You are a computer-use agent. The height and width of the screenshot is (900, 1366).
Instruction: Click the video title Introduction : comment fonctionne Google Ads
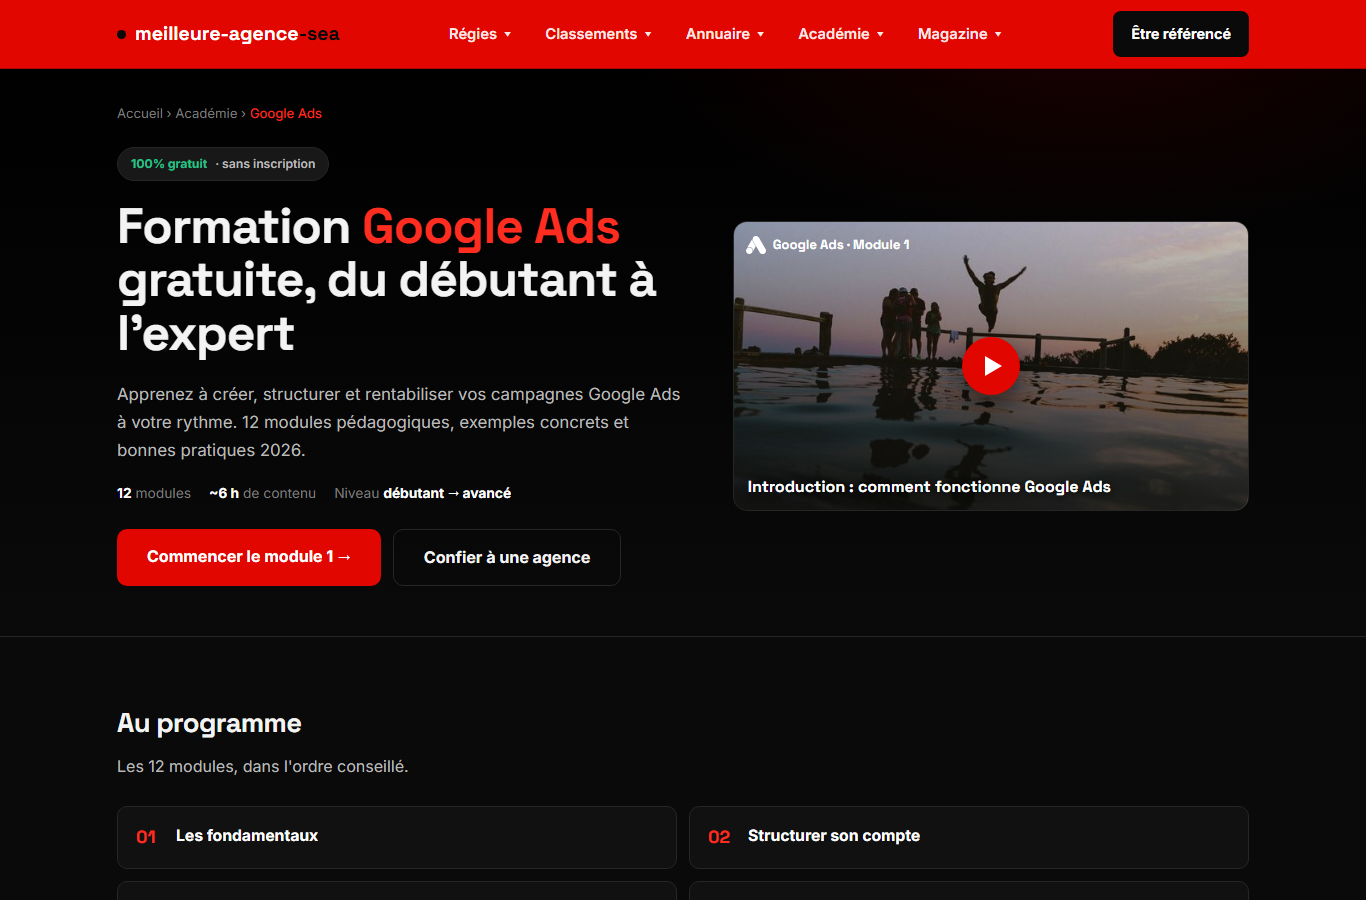(x=929, y=487)
